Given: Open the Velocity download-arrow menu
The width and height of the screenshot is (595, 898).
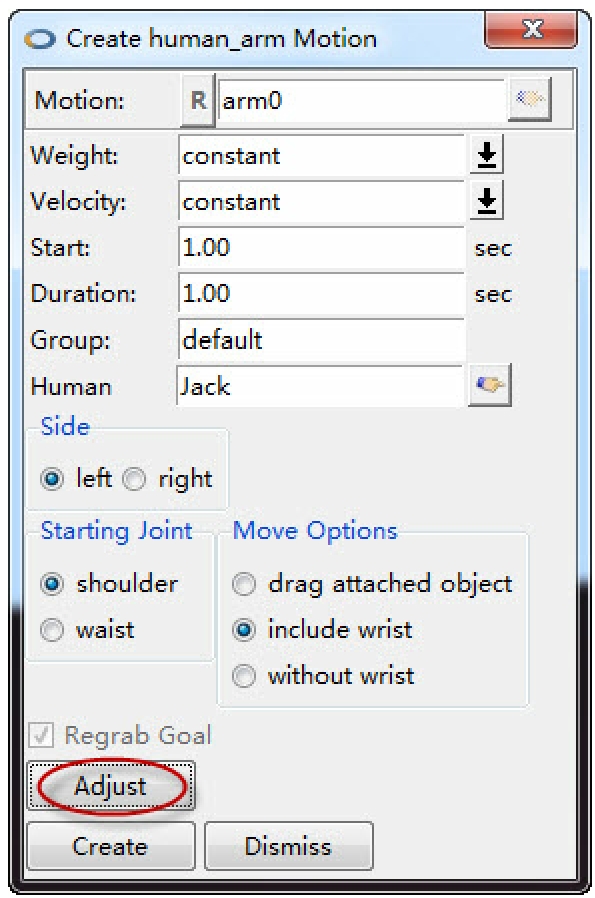Looking at the screenshot, I should pos(487,200).
